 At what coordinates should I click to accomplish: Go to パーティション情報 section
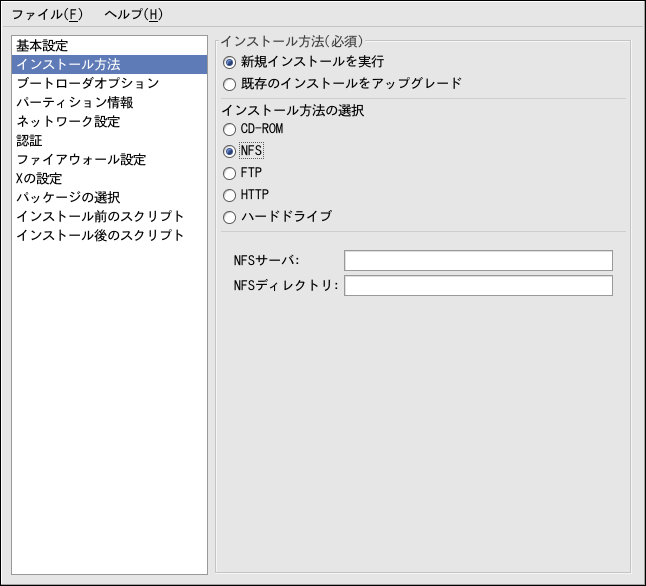click(74, 103)
